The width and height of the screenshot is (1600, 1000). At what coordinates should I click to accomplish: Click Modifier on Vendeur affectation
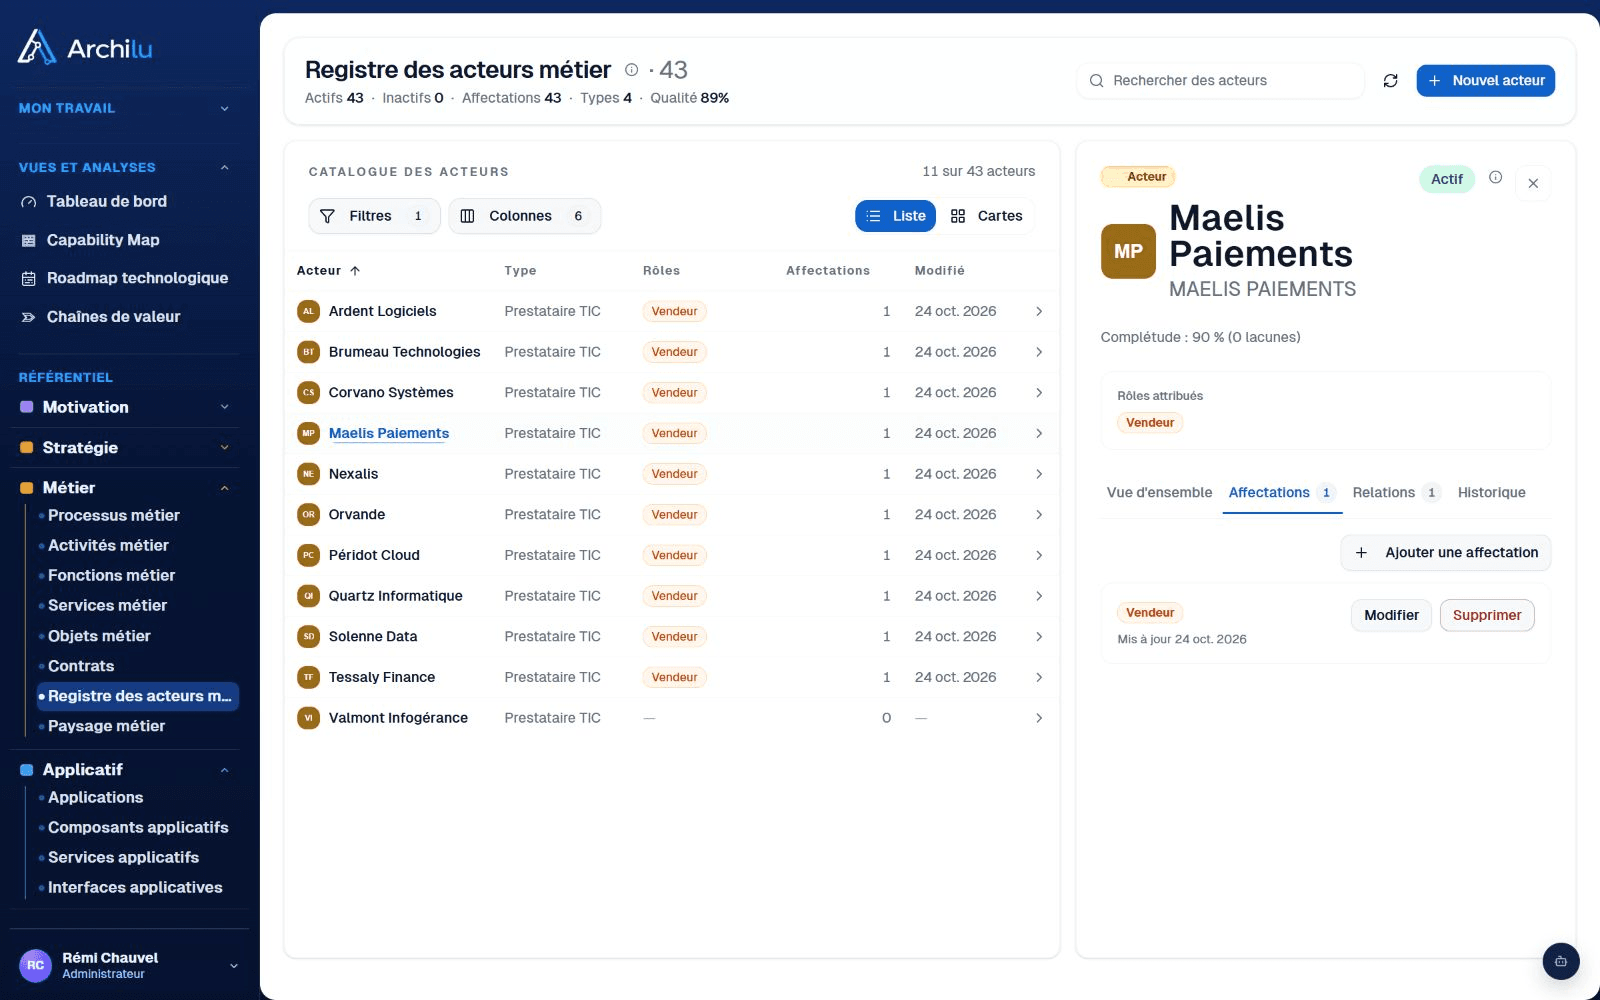1391,615
